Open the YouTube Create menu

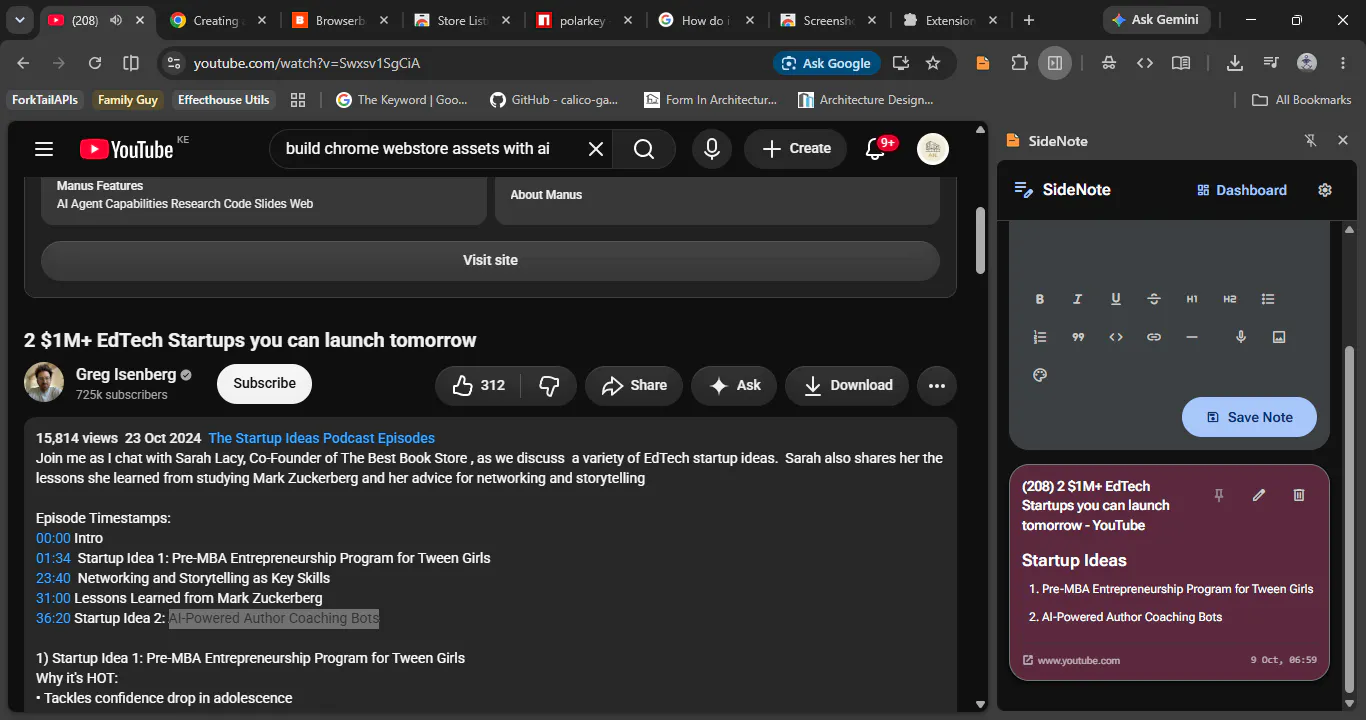796,149
